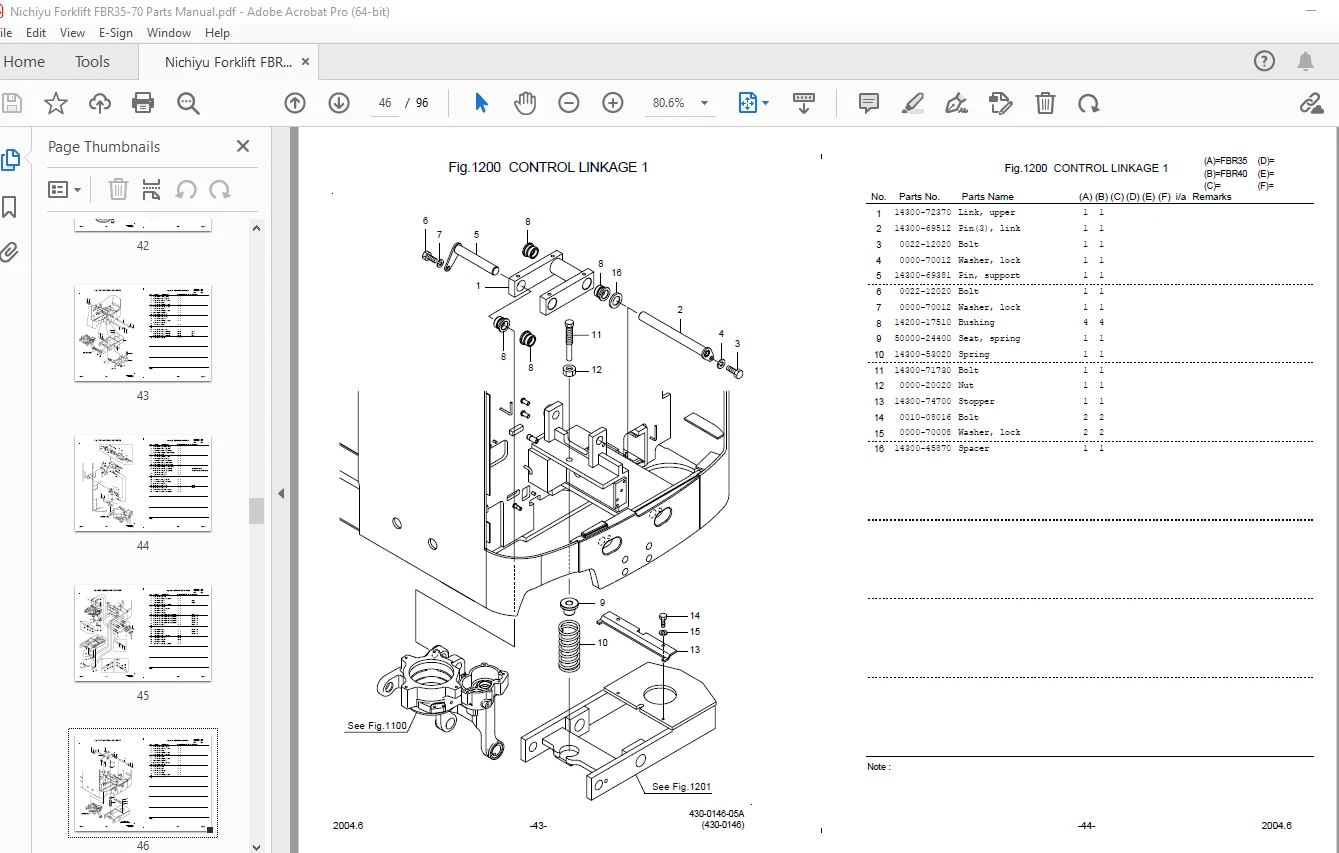The width and height of the screenshot is (1339, 853).
Task: Activate the hand pan tool
Action: [x=525, y=103]
